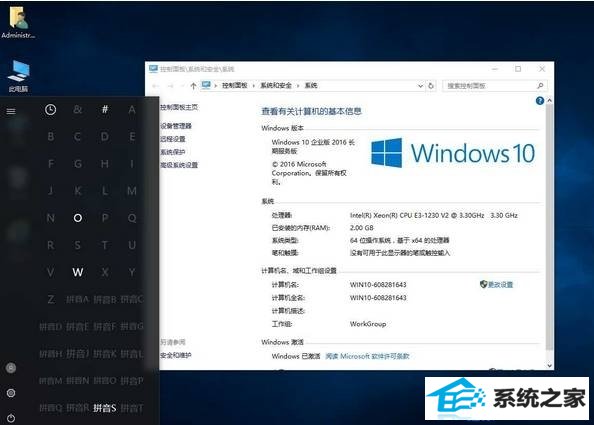Jump to letter W in app list
Screen dimensions: 594x425
click(78, 272)
